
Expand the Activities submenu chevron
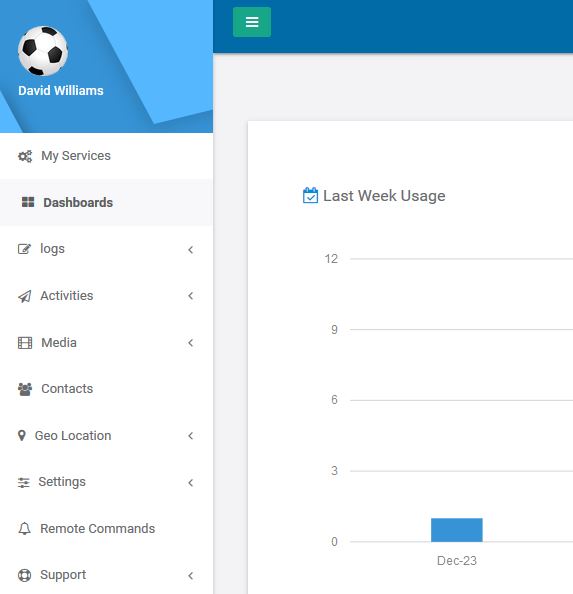190,296
